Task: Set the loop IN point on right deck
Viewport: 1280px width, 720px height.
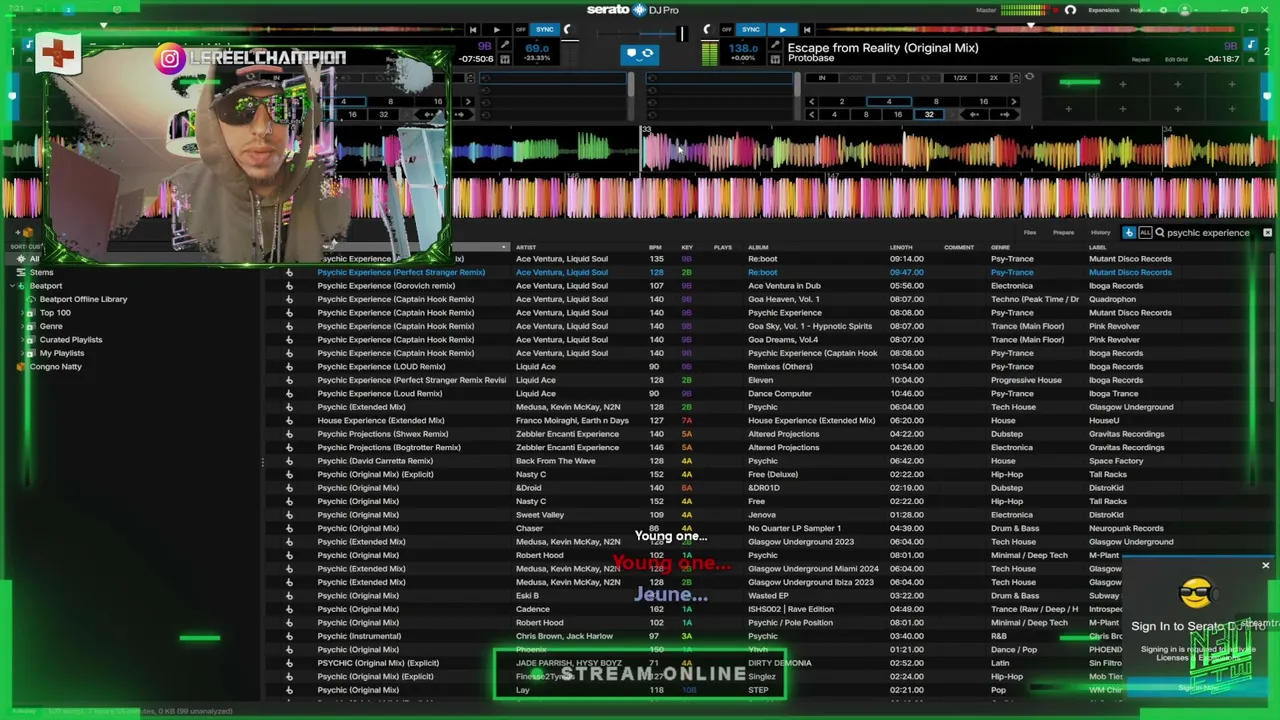Action: (x=822, y=78)
